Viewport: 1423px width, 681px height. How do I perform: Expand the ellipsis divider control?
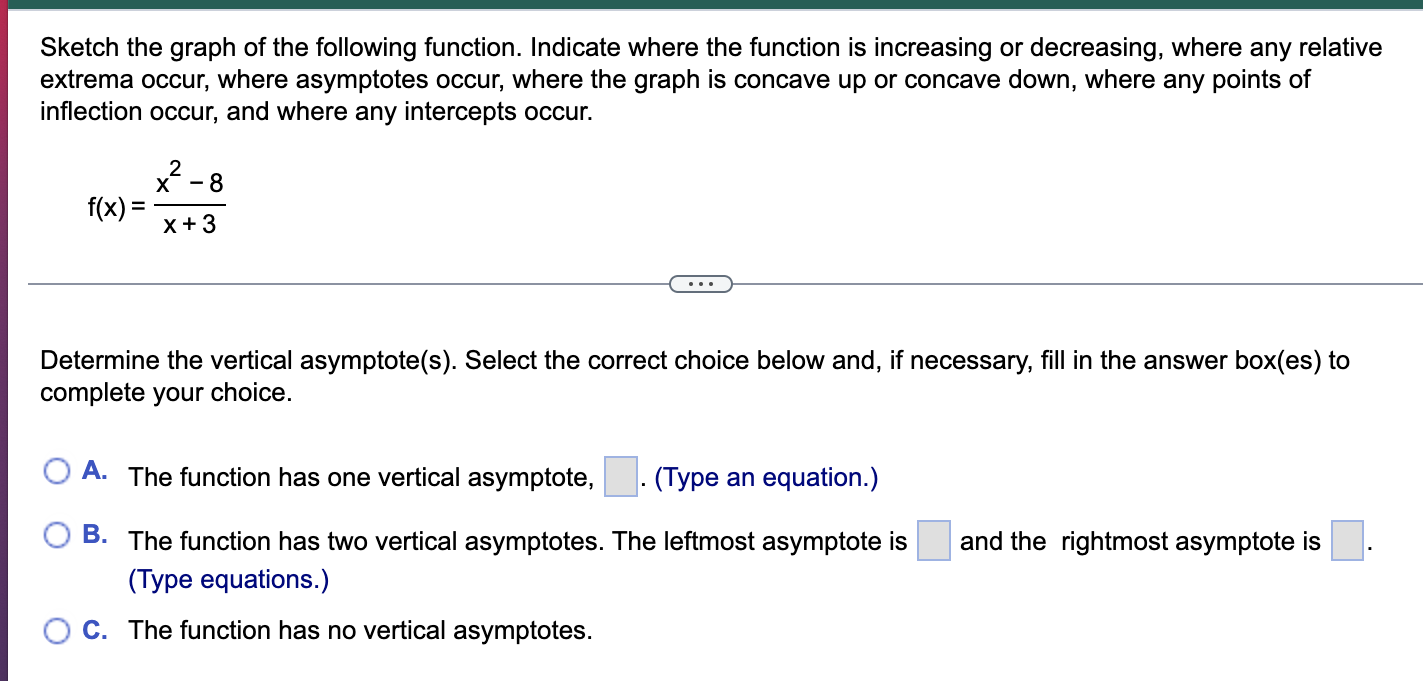point(701,284)
